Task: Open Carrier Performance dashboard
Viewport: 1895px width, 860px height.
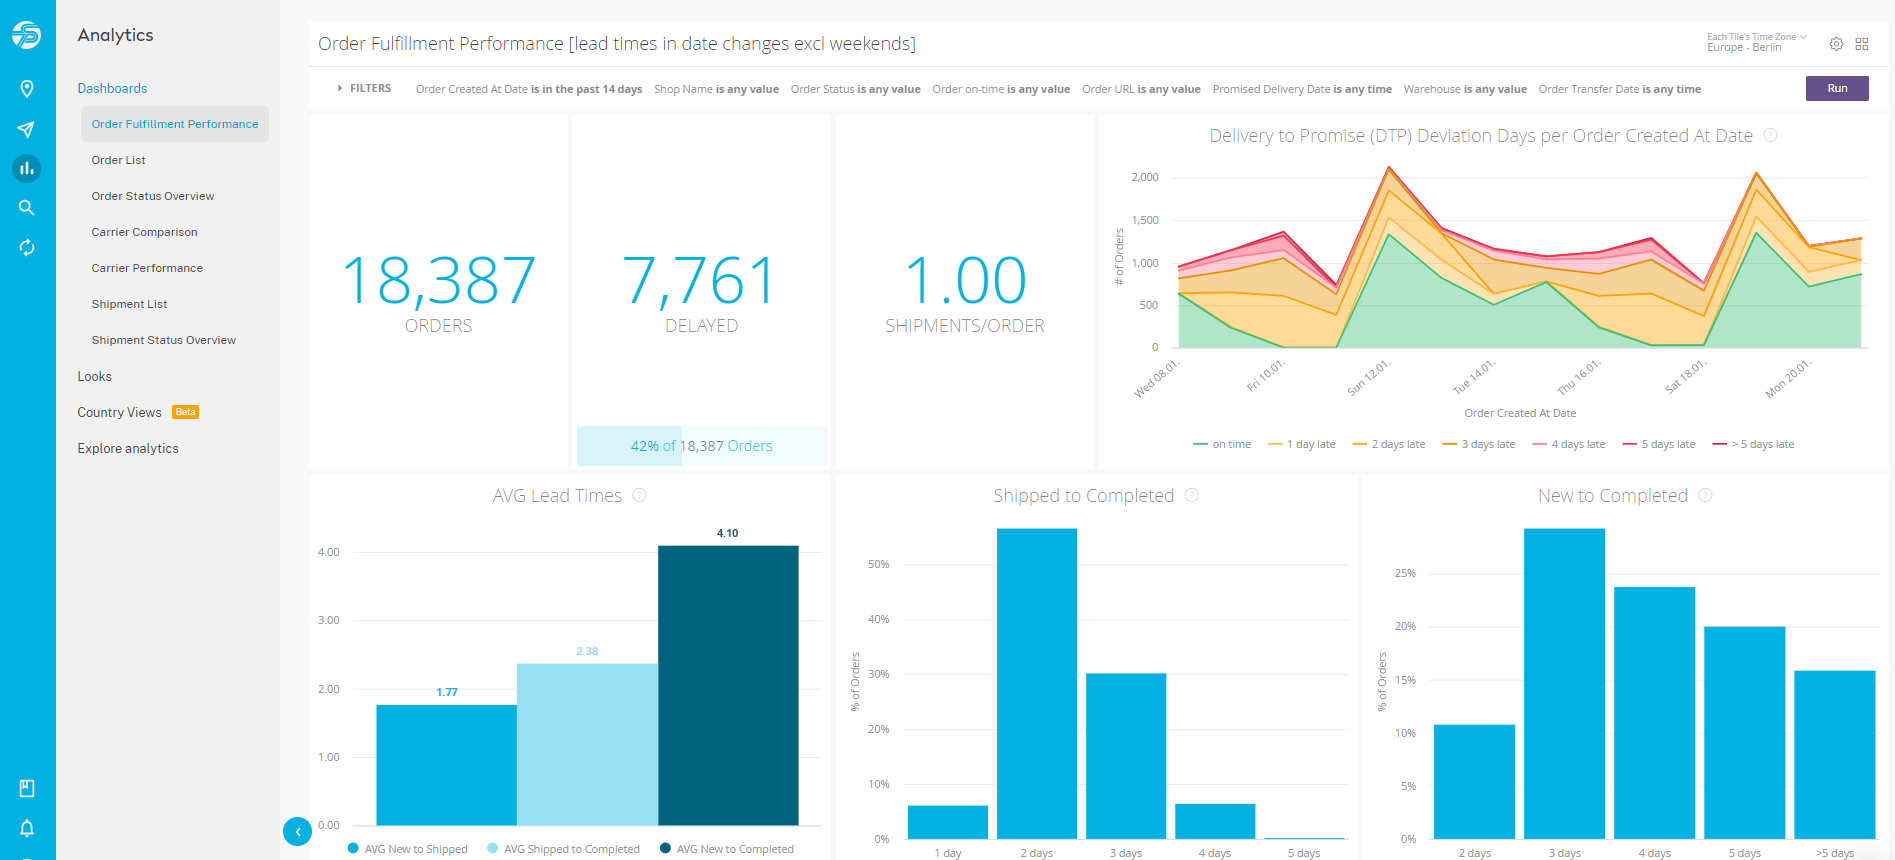Action: pyautogui.click(x=147, y=268)
